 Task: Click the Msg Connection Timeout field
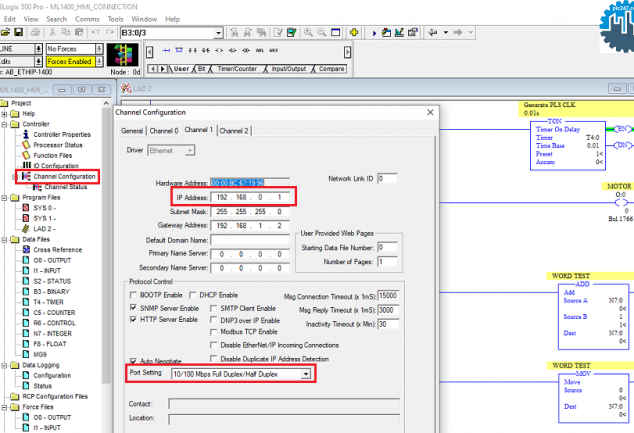388,296
